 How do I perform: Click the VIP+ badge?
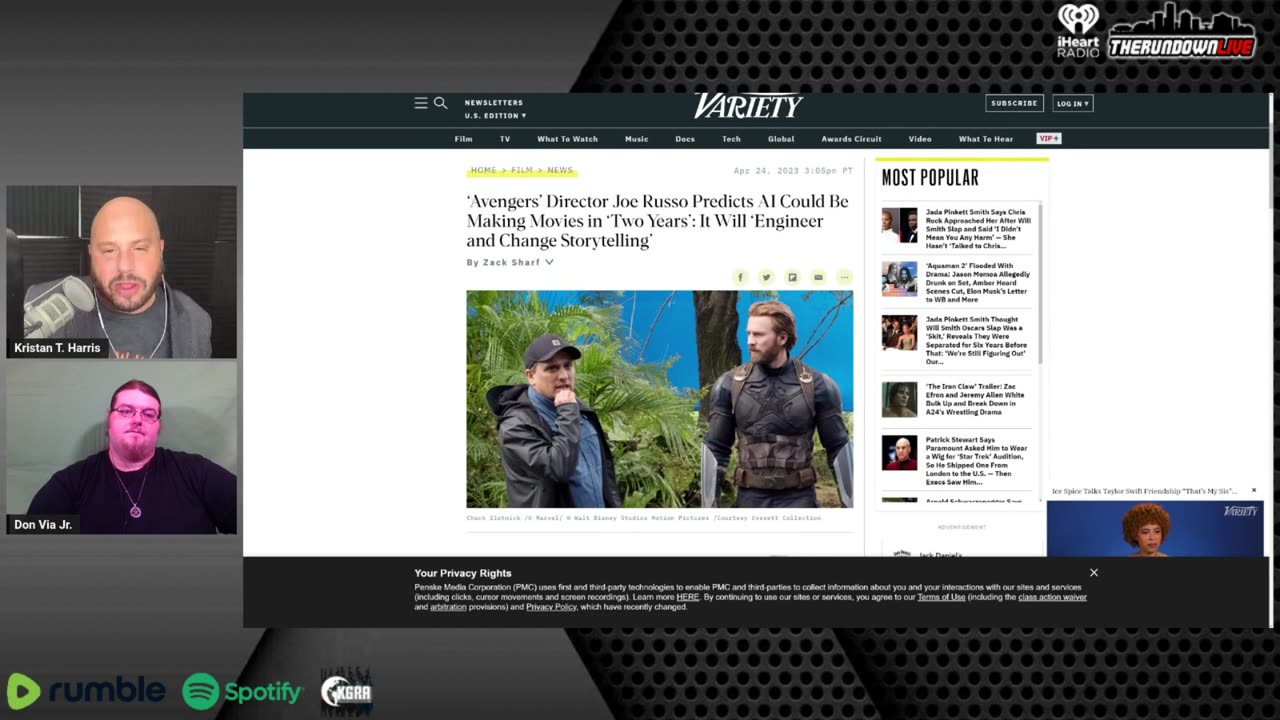pyautogui.click(x=1049, y=138)
